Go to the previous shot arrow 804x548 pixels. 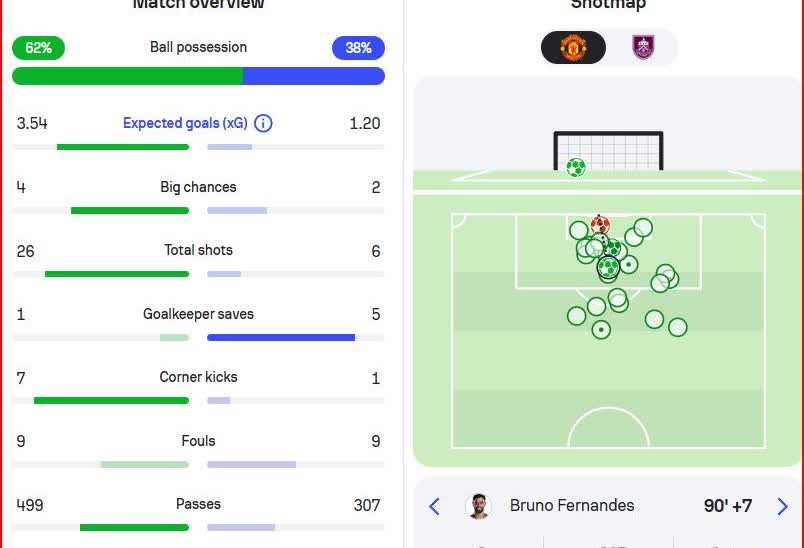[434, 506]
